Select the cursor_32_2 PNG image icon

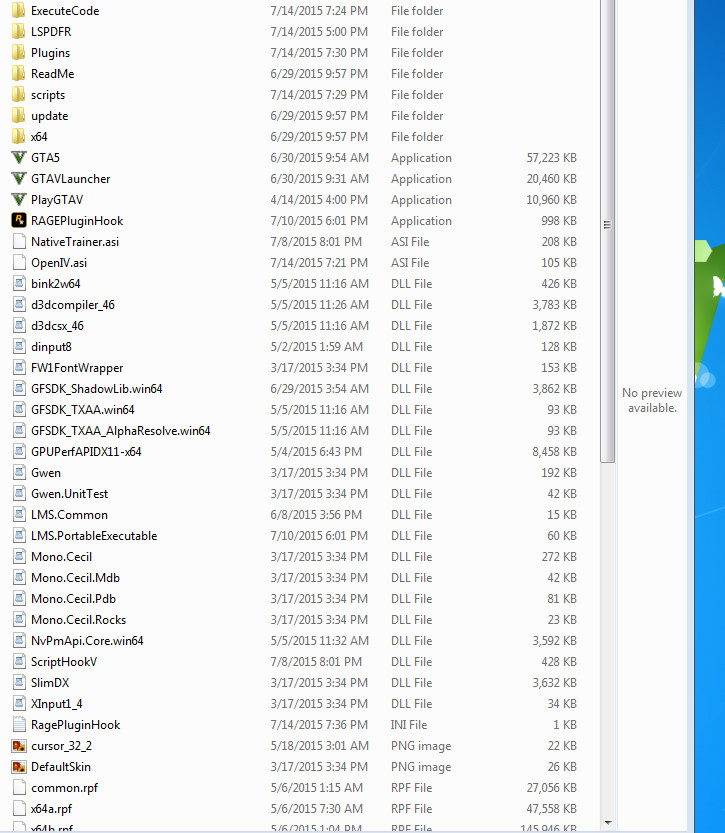19,746
